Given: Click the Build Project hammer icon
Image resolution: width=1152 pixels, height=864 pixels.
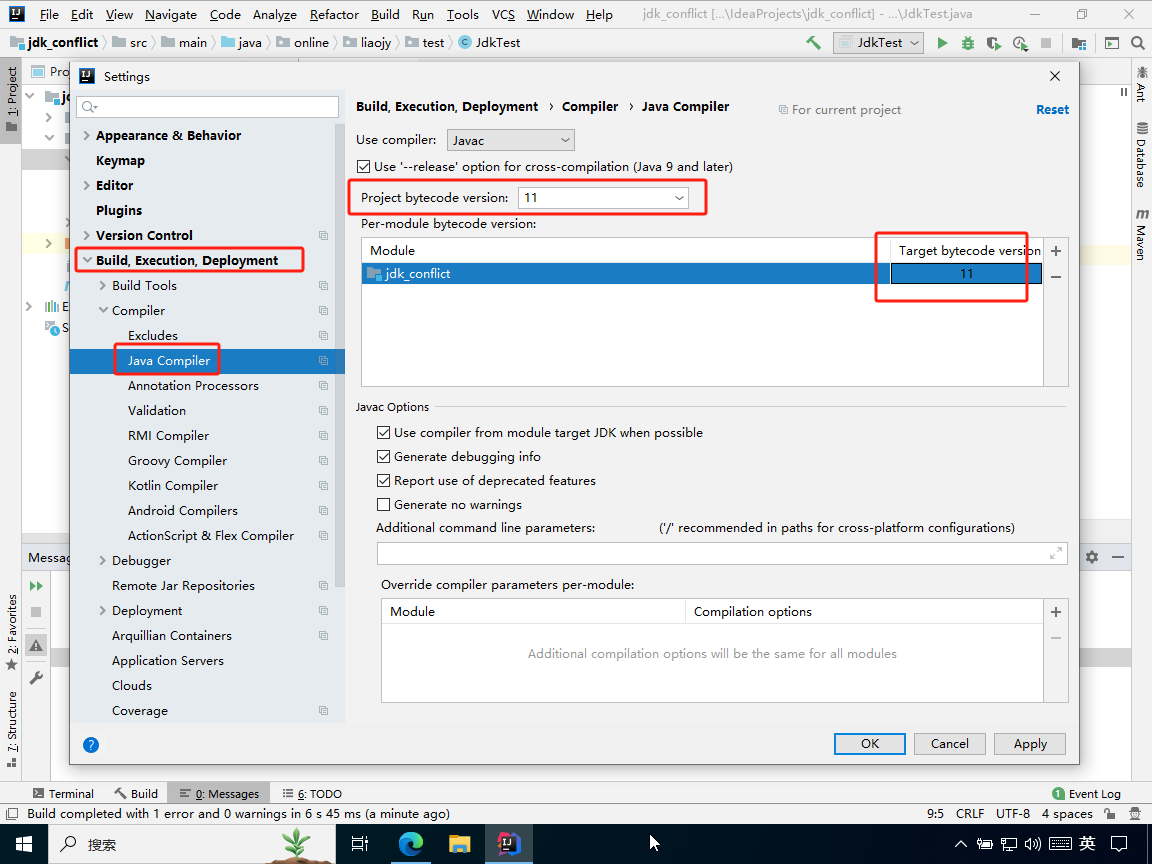Looking at the screenshot, I should click(813, 43).
